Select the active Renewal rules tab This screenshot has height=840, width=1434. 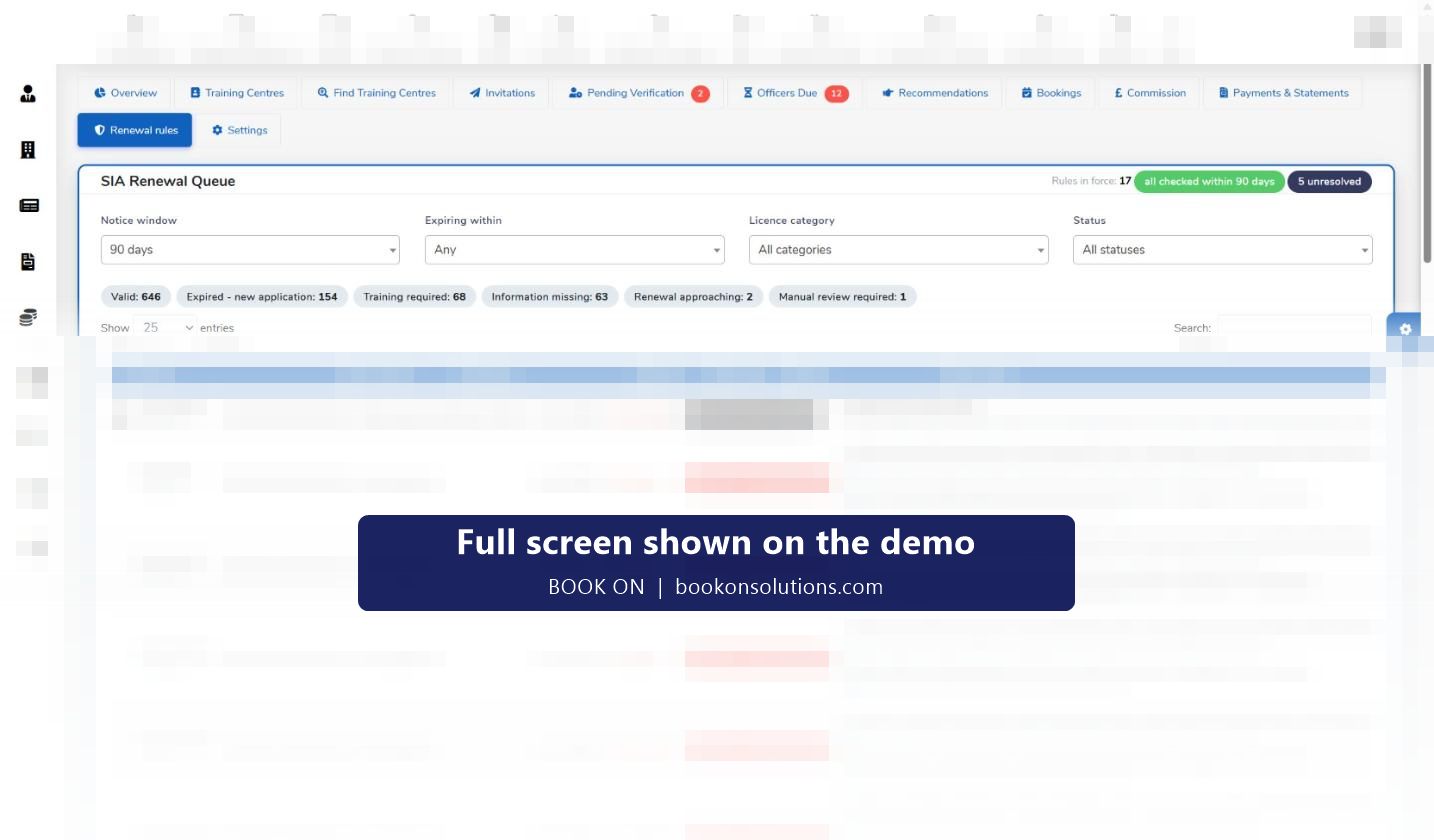coord(135,130)
